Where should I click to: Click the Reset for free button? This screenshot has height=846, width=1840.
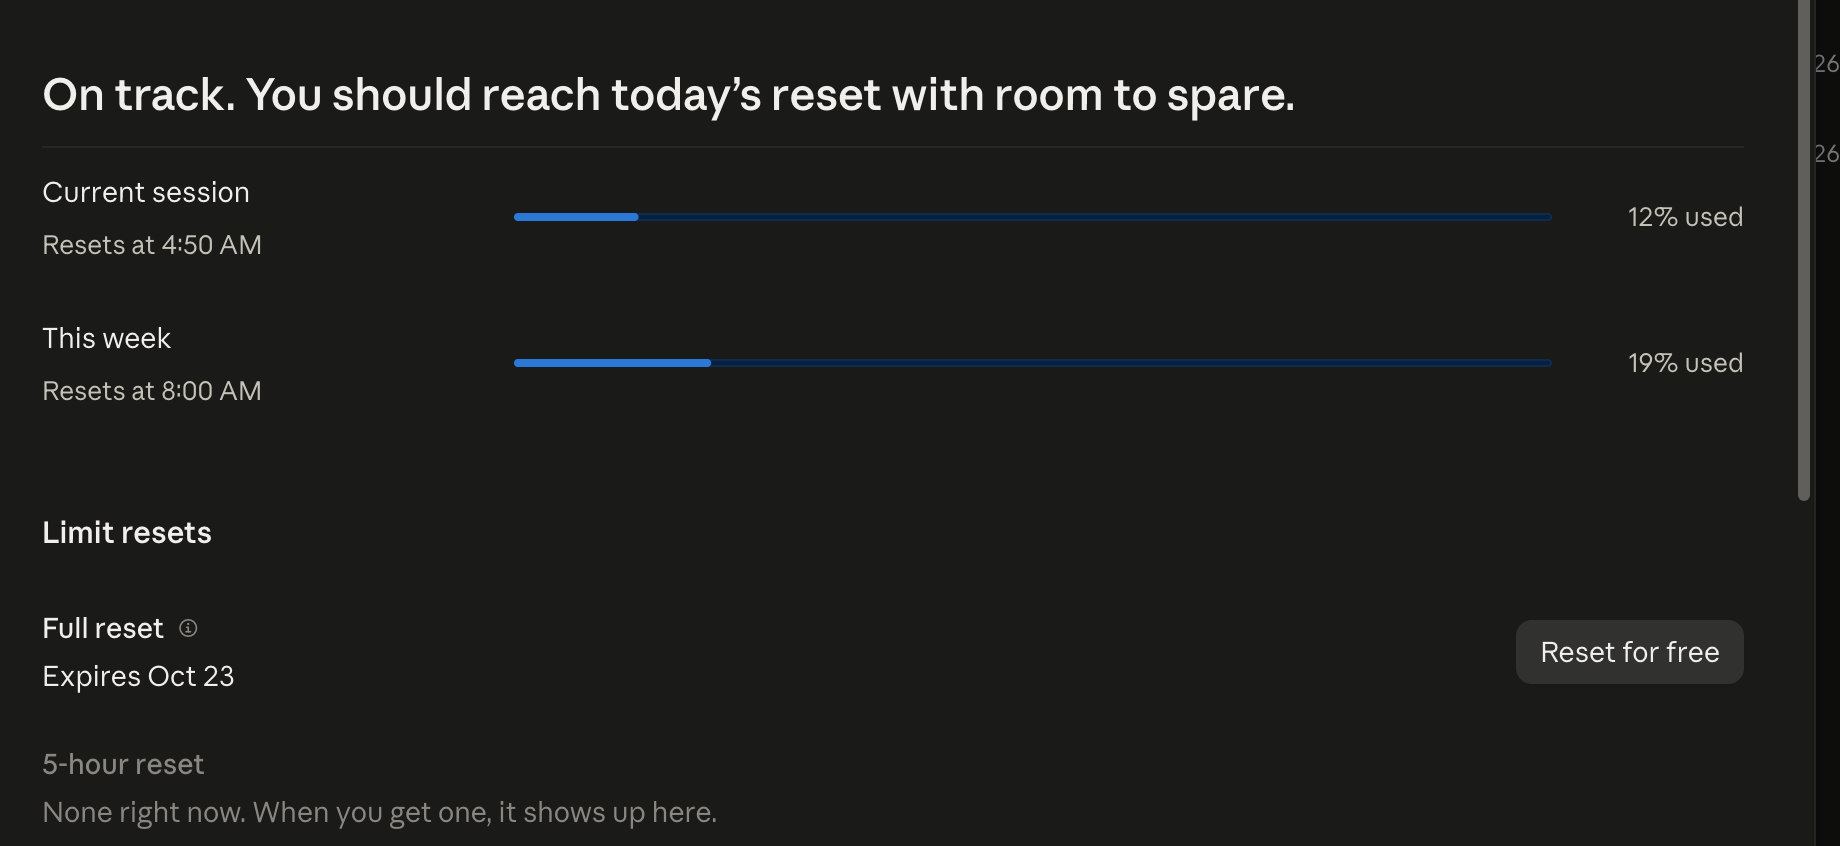pos(1629,652)
